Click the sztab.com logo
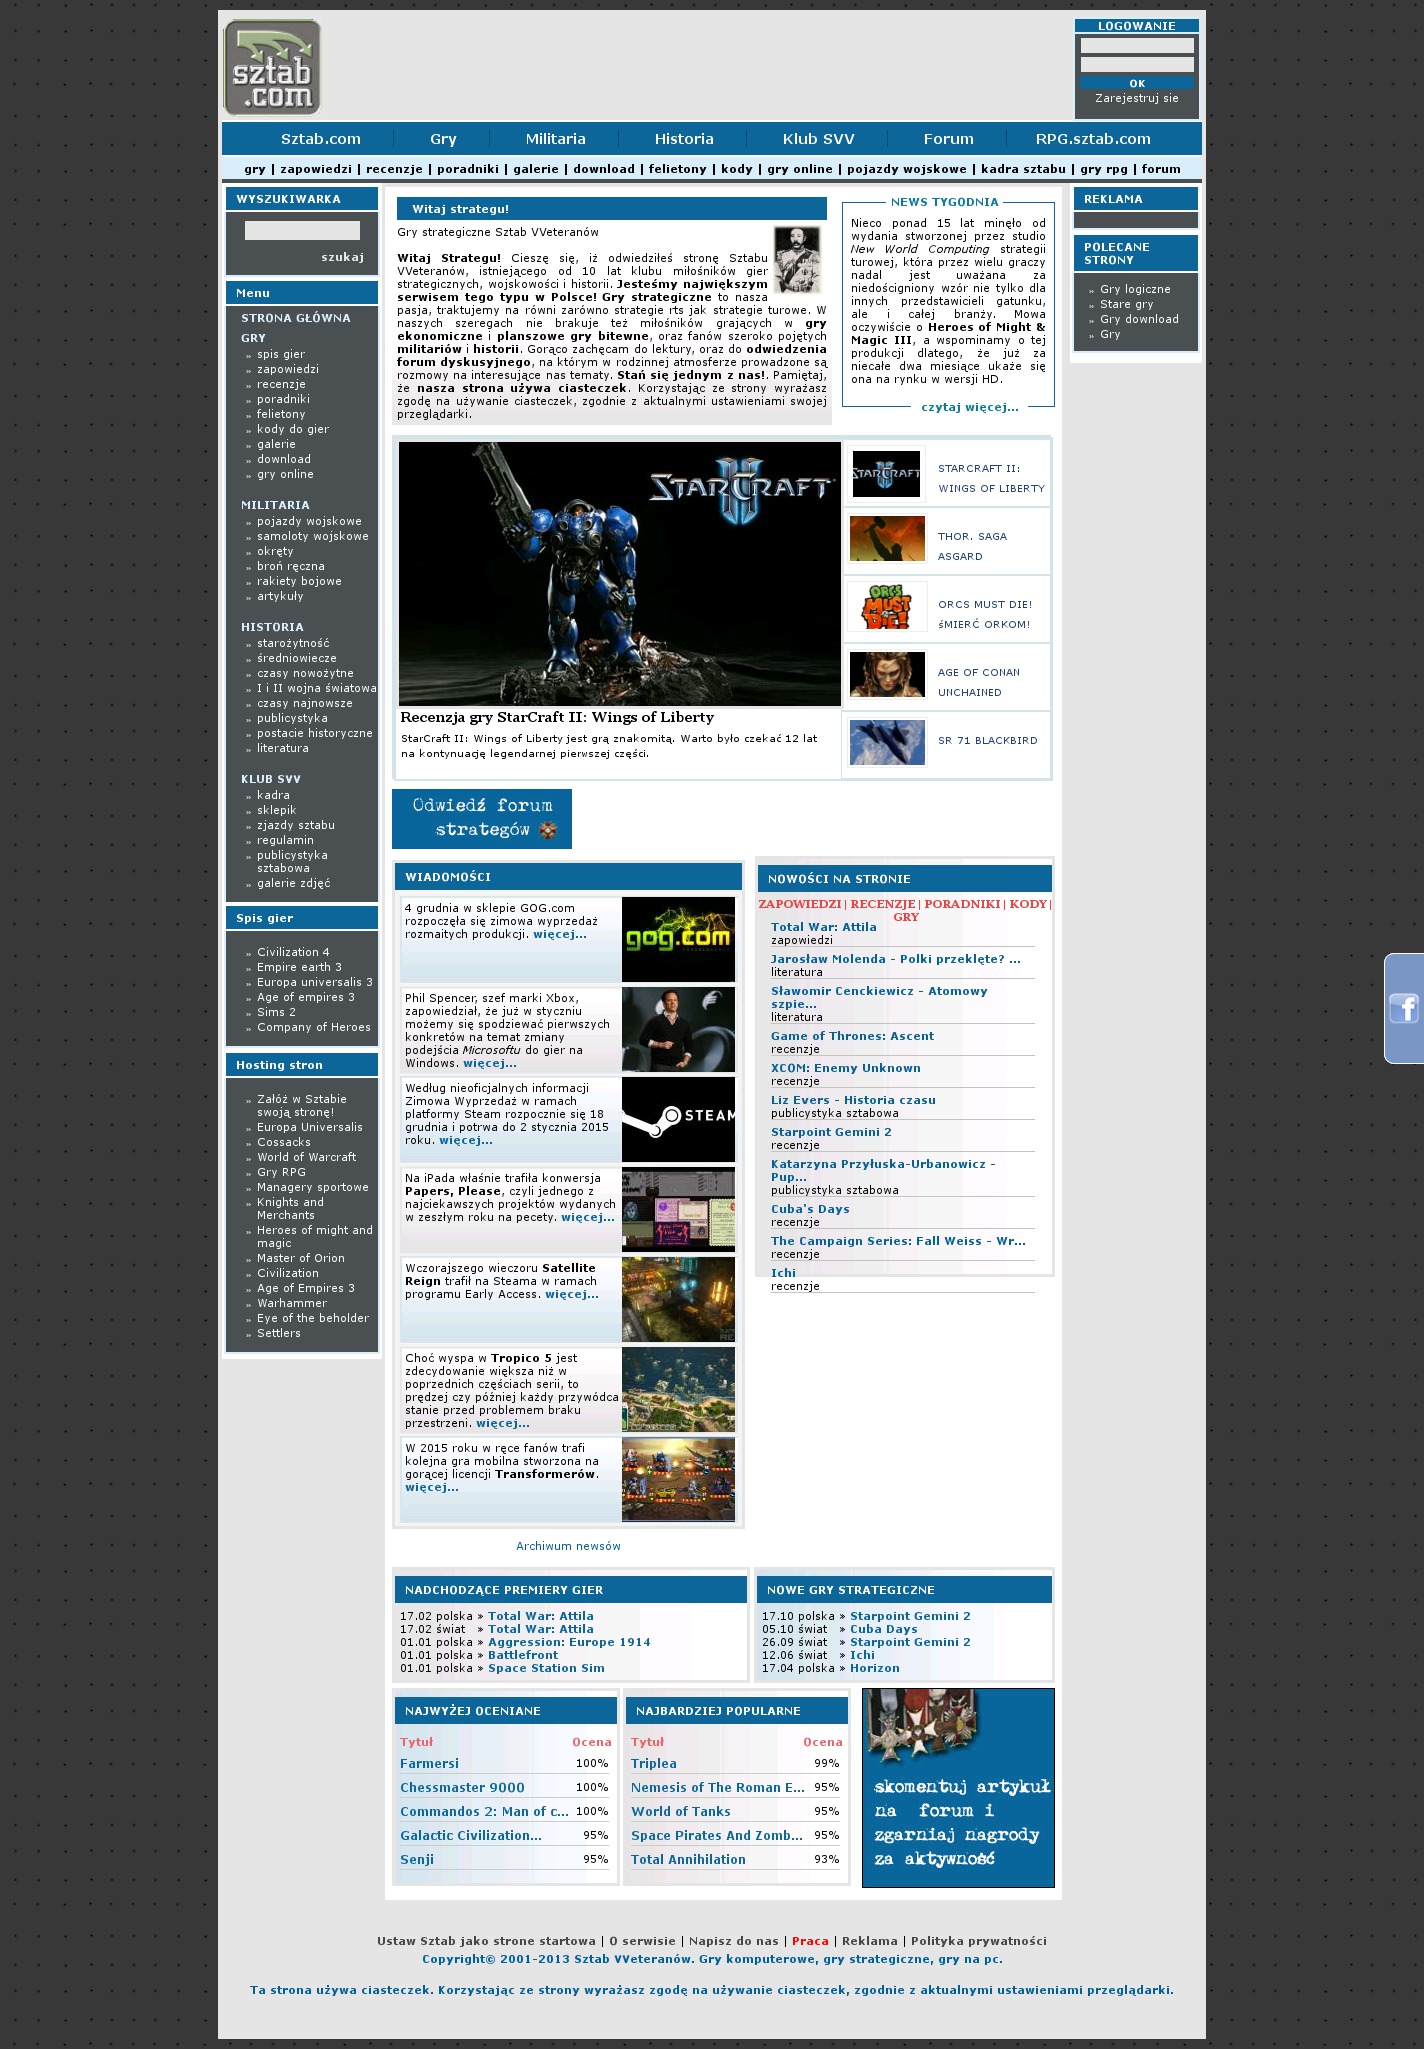1424x2049 pixels. pyautogui.click(x=272, y=68)
